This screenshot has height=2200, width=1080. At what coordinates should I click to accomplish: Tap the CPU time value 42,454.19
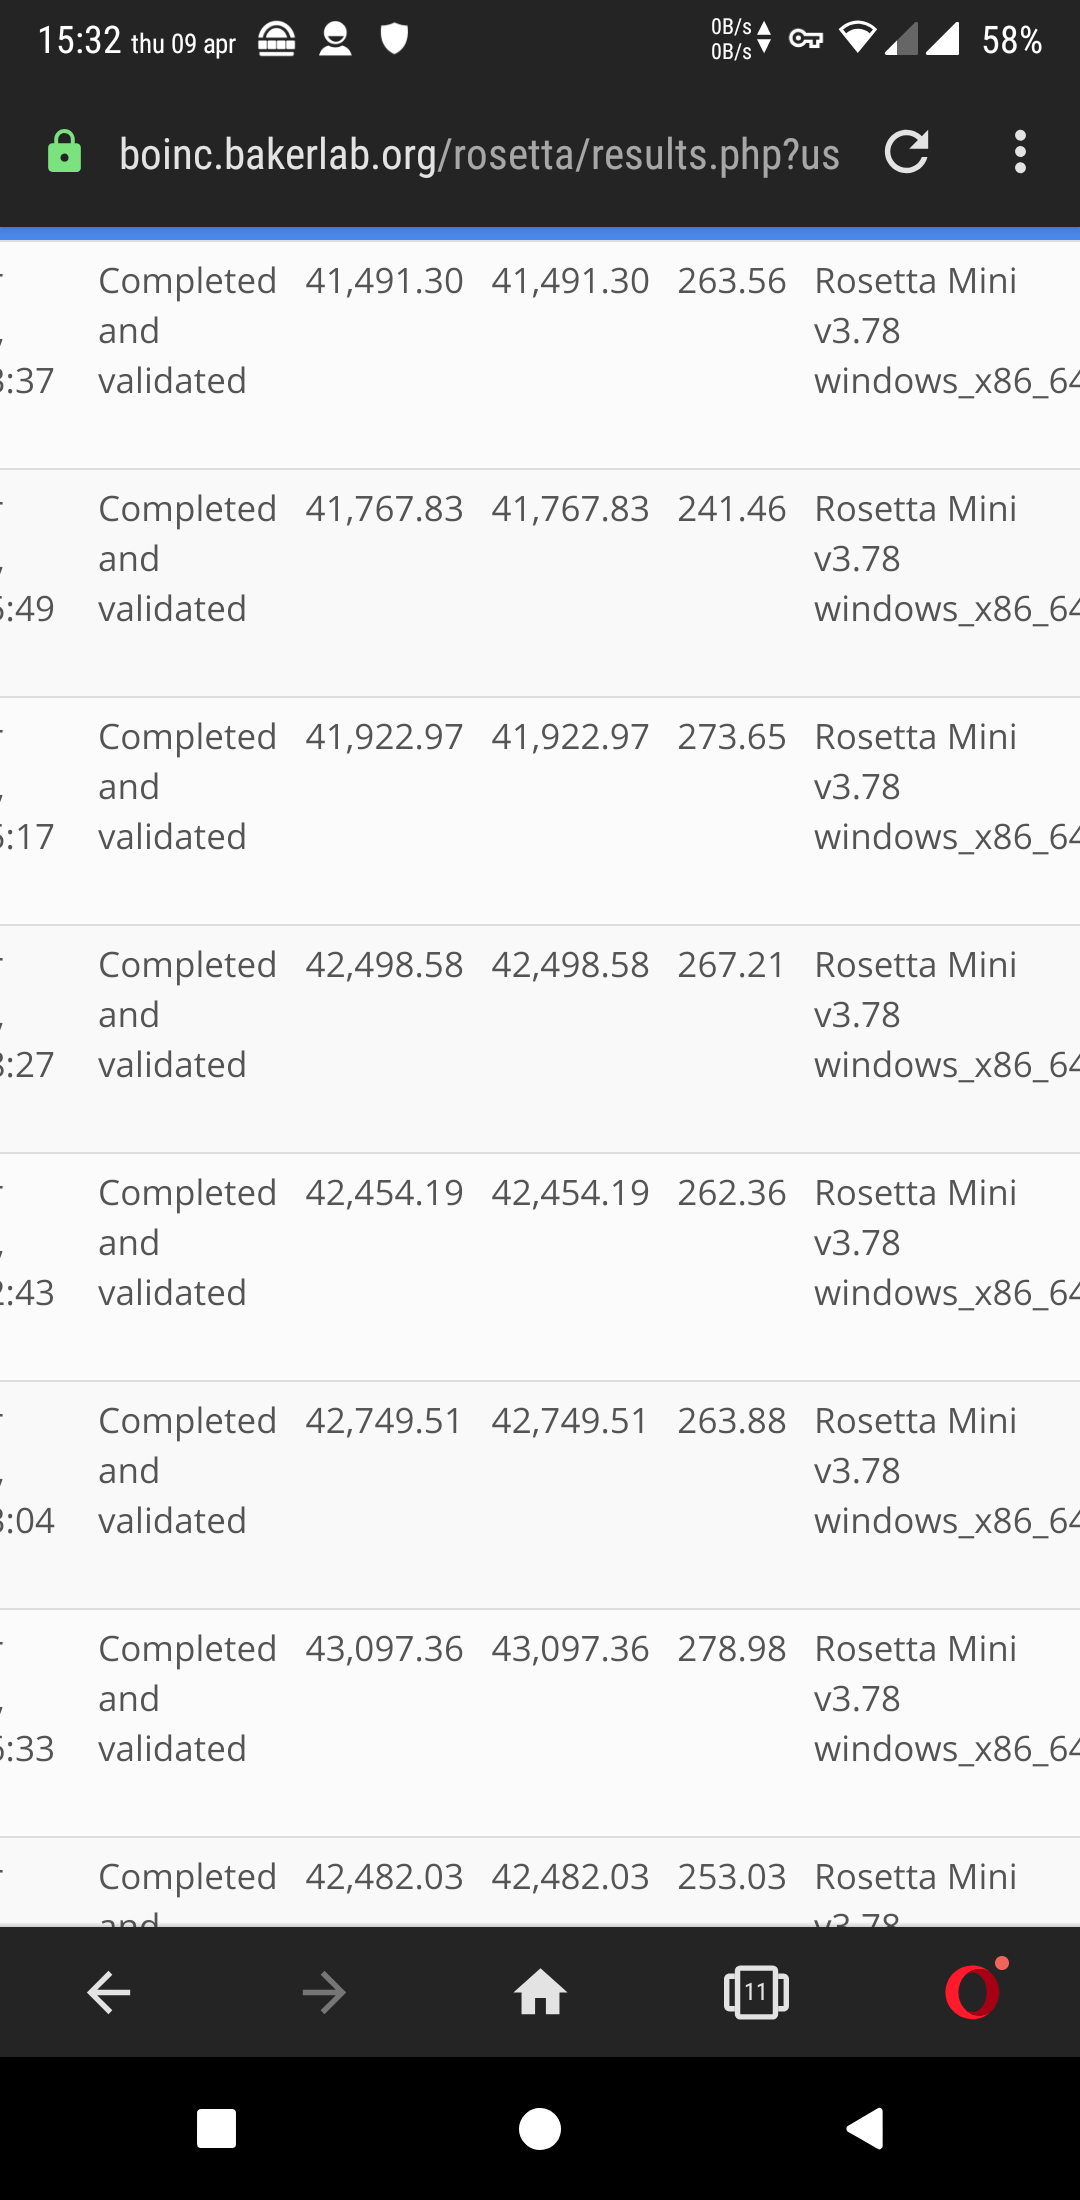[x=570, y=1193]
